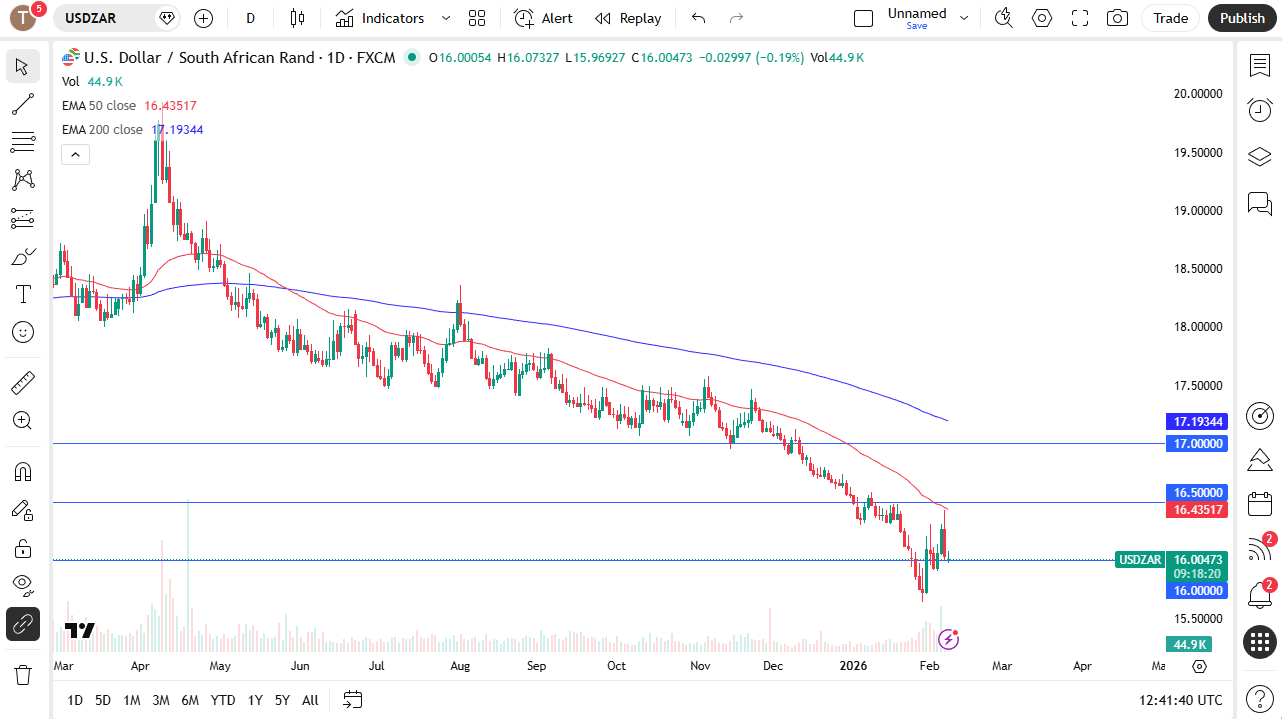Open the emoji icons tool

[22, 332]
